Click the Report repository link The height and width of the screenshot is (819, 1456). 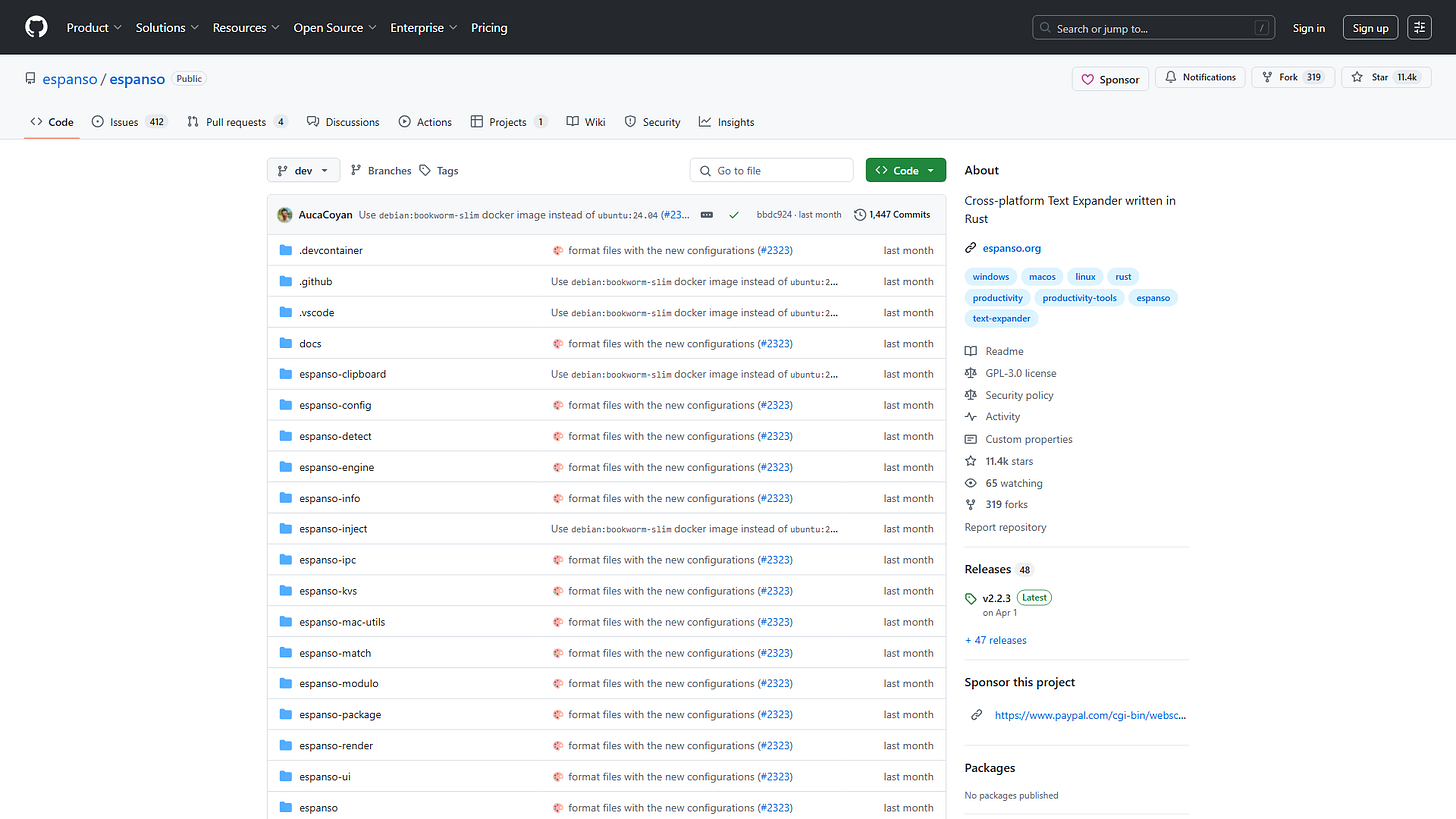[x=1005, y=527]
